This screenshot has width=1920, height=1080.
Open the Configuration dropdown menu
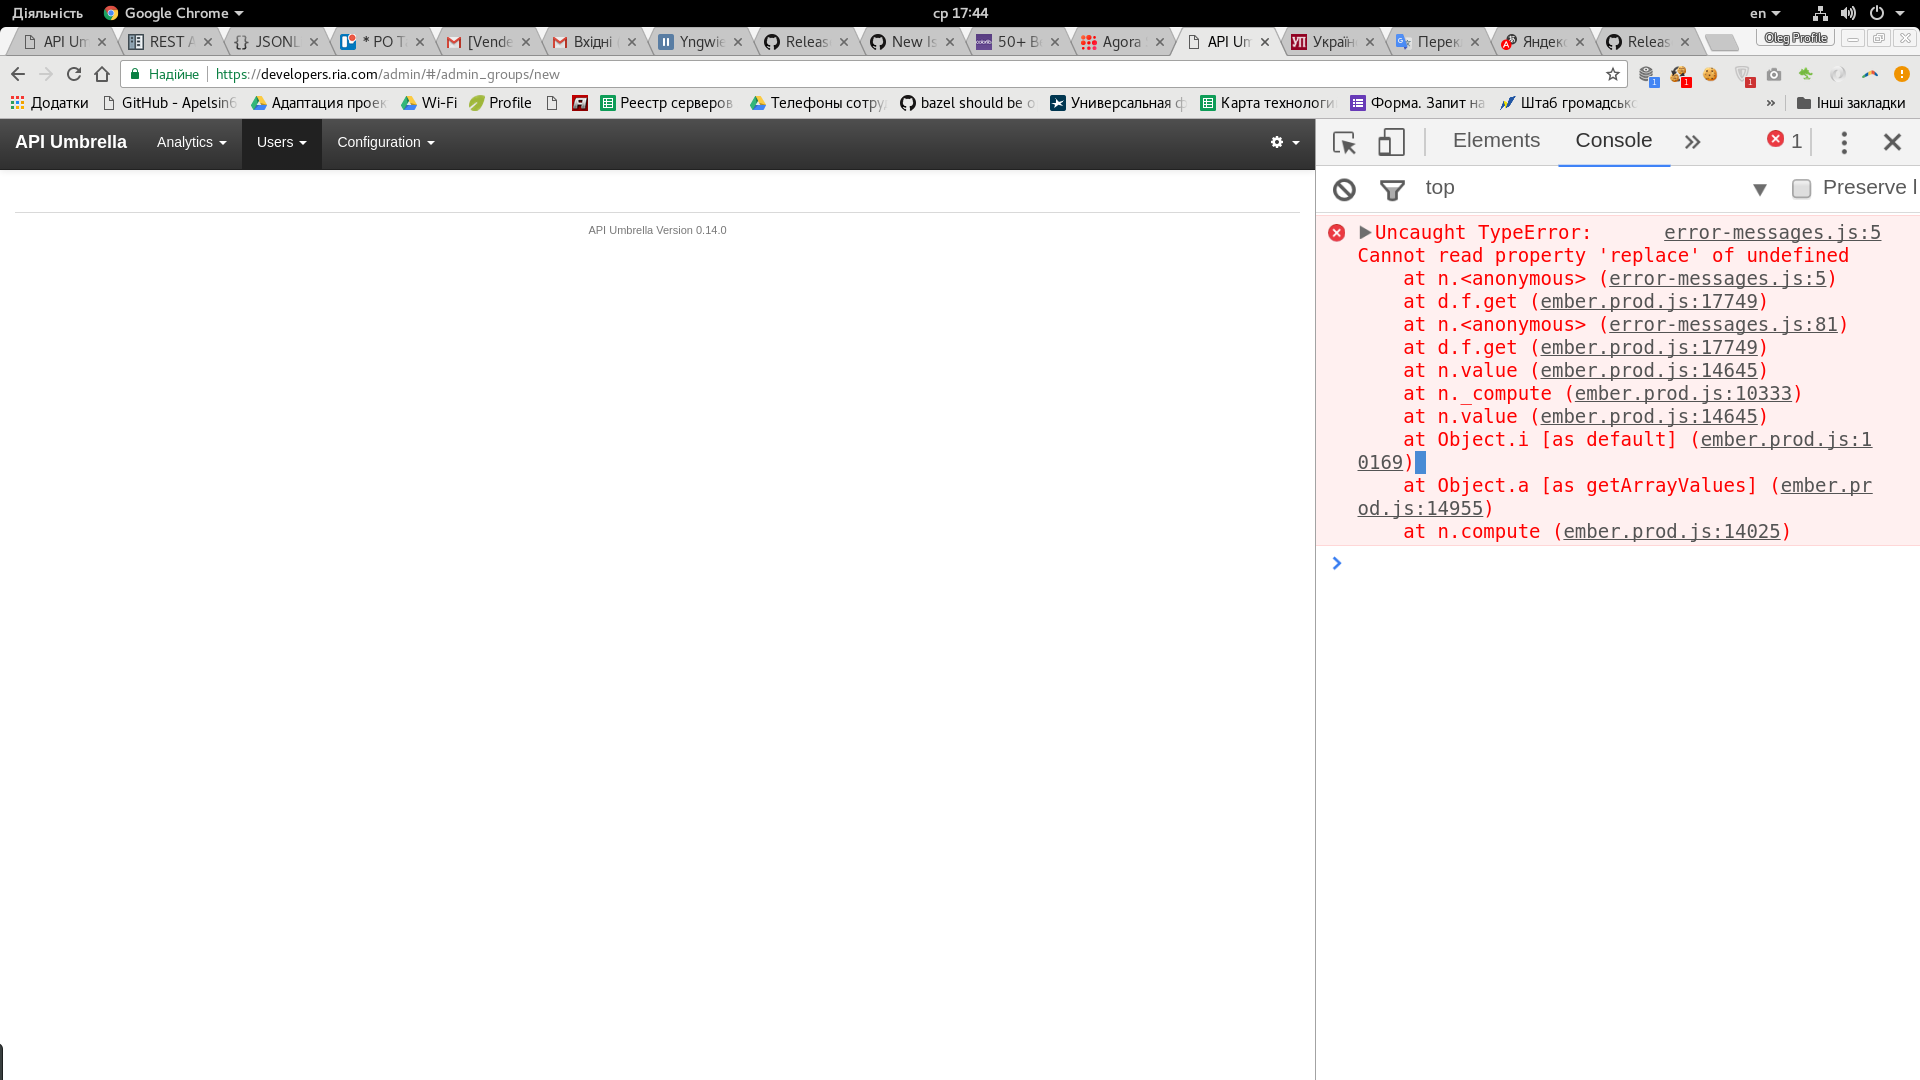pos(385,142)
